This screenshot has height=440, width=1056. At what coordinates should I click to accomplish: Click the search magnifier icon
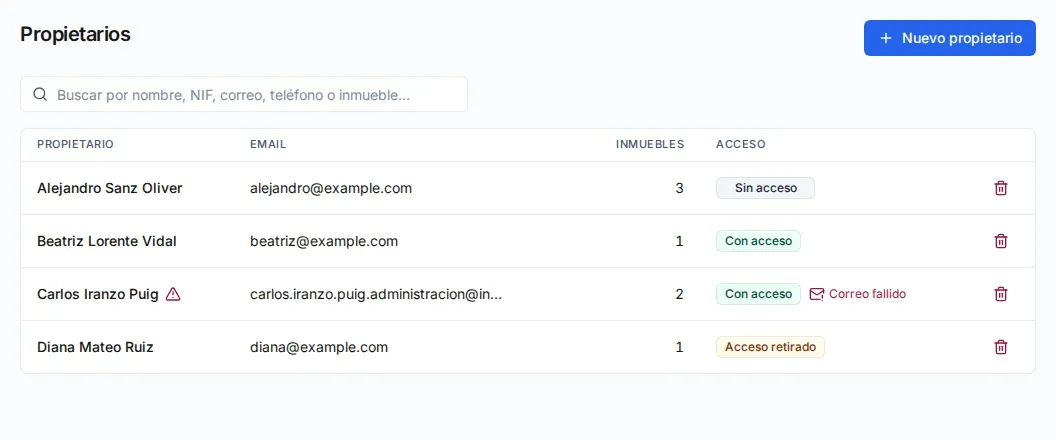click(x=40, y=94)
